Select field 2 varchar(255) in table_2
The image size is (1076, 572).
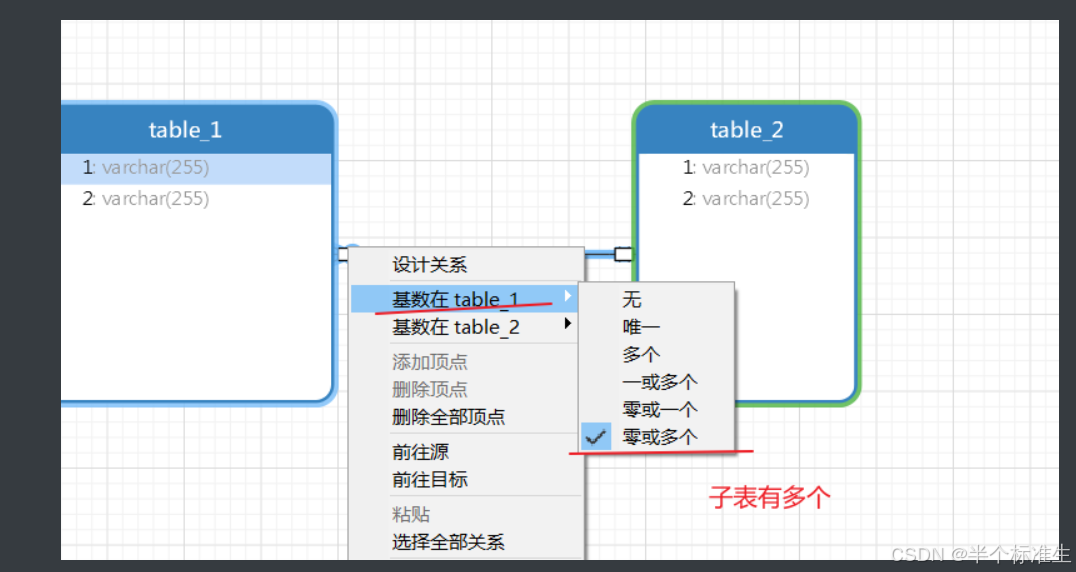click(x=746, y=199)
